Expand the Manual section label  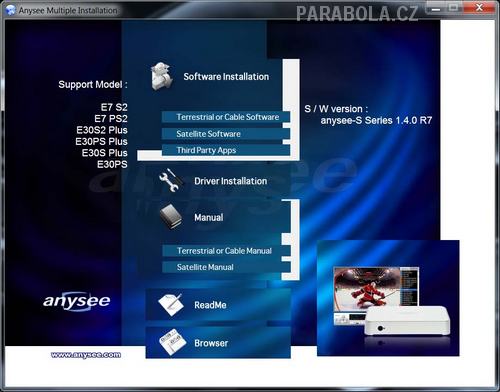[x=209, y=218]
